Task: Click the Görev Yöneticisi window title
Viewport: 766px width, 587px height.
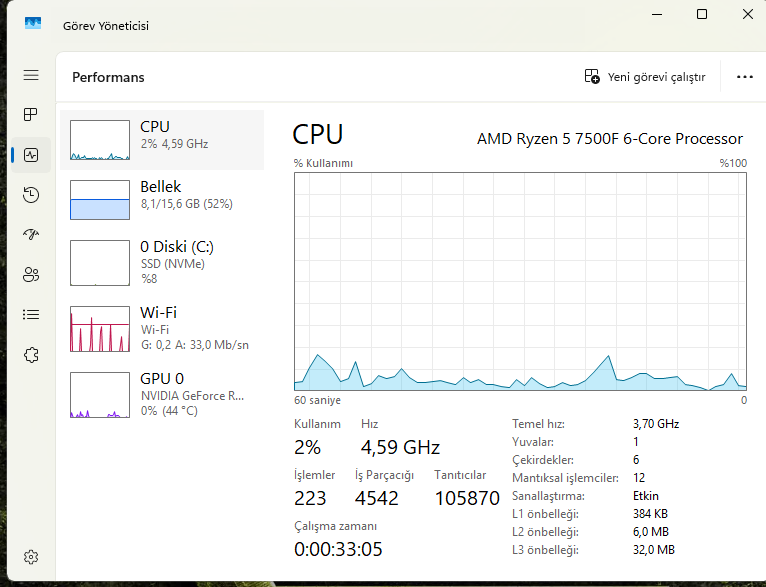Action: click(x=106, y=26)
